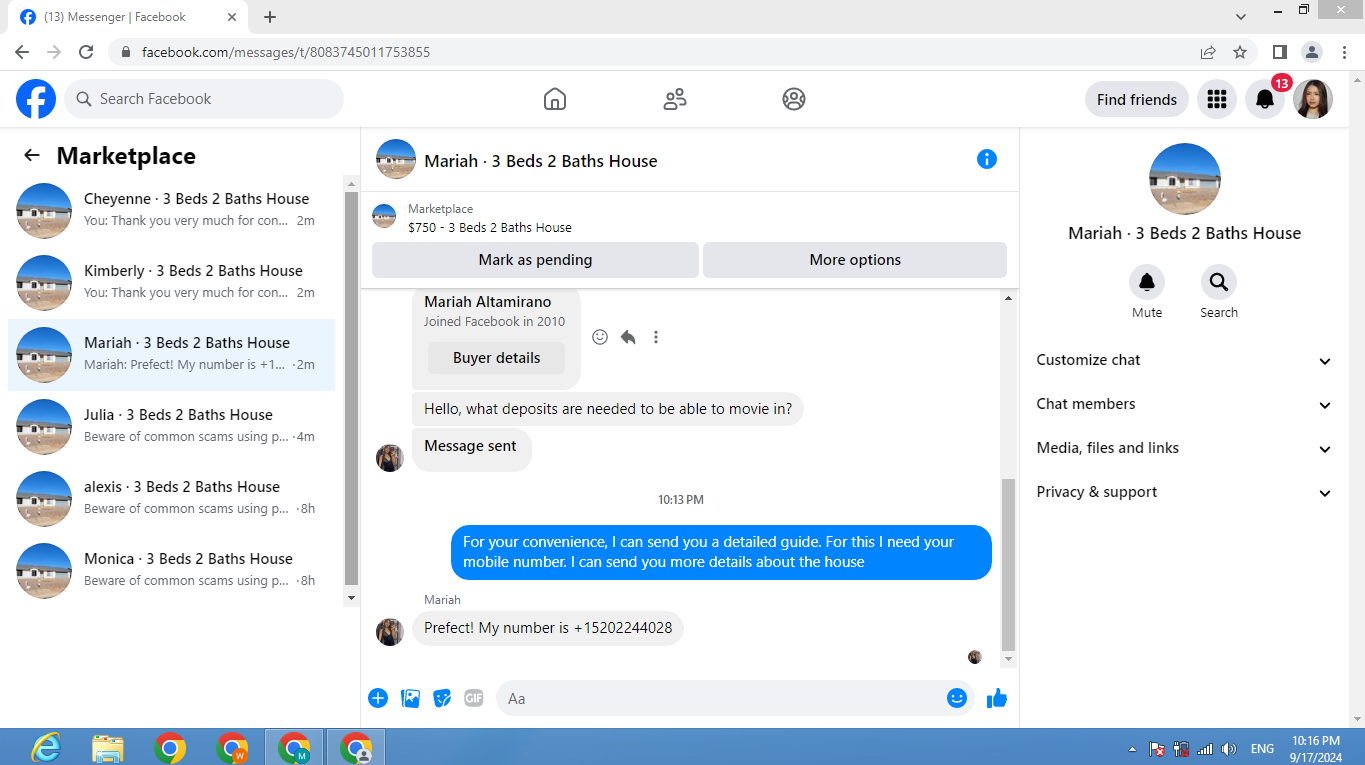Click the browser address bar URL

(286, 52)
